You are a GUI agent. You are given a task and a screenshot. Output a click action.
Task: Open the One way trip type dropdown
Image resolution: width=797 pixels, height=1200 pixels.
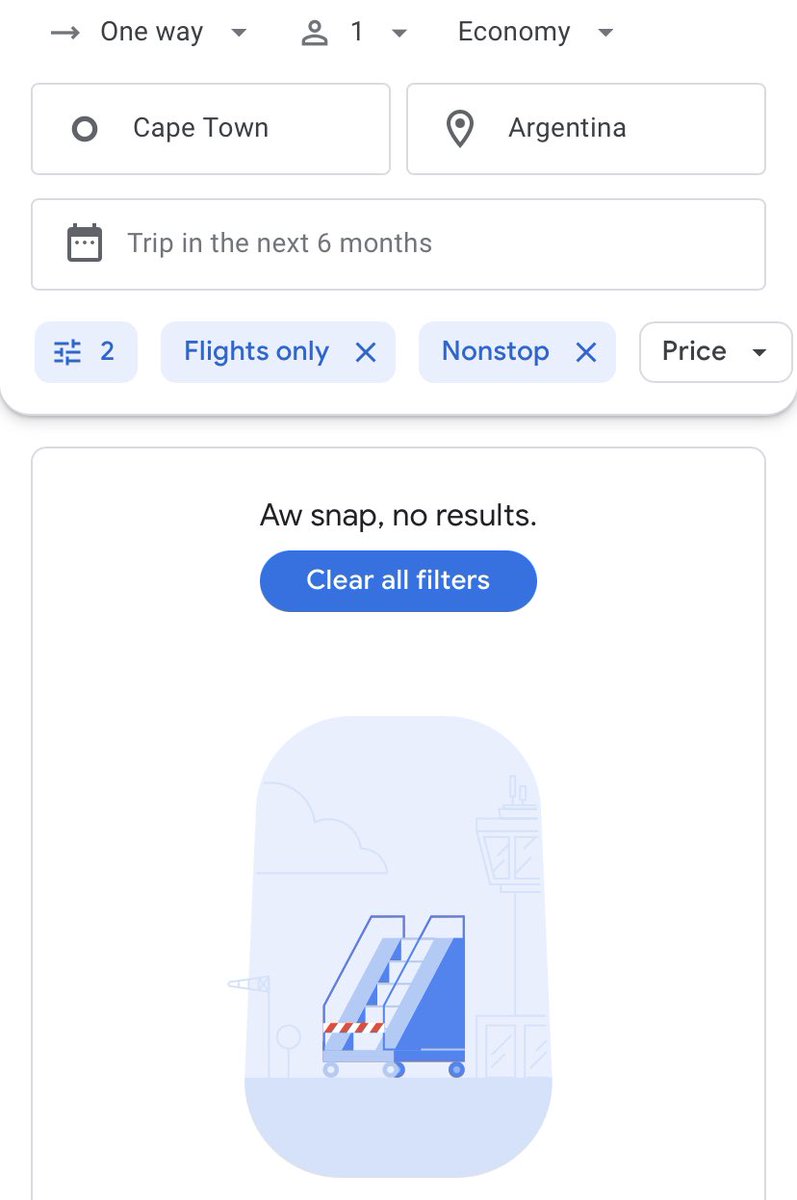(x=148, y=32)
